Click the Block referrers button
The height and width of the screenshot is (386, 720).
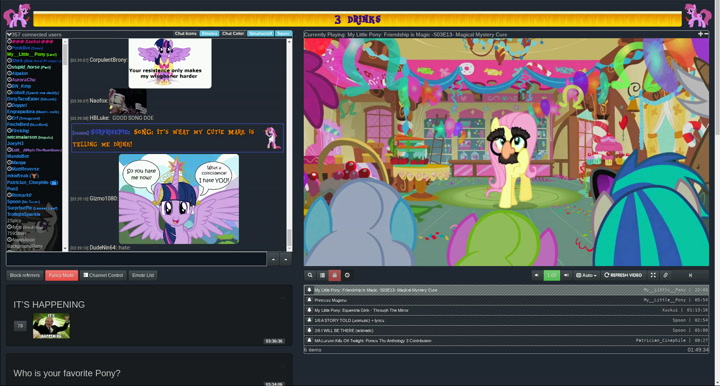(25, 275)
